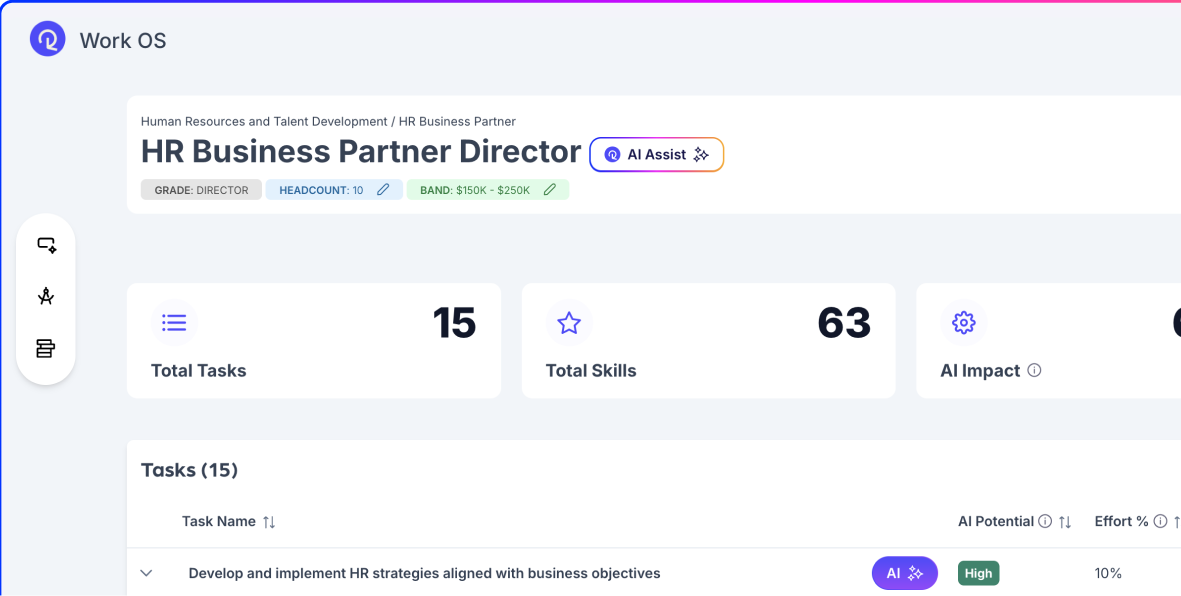Edit headcount using the pencil icon
The width and height of the screenshot is (1181, 596).
click(383, 190)
